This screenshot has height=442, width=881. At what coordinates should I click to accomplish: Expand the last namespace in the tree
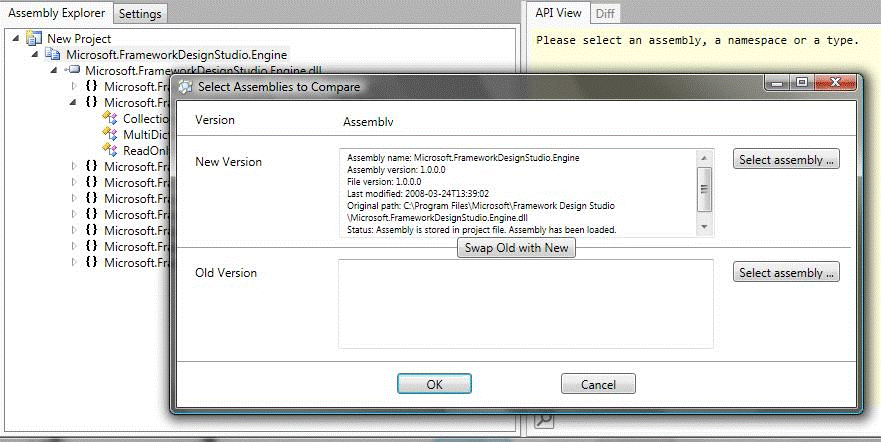pyautogui.click(x=73, y=262)
